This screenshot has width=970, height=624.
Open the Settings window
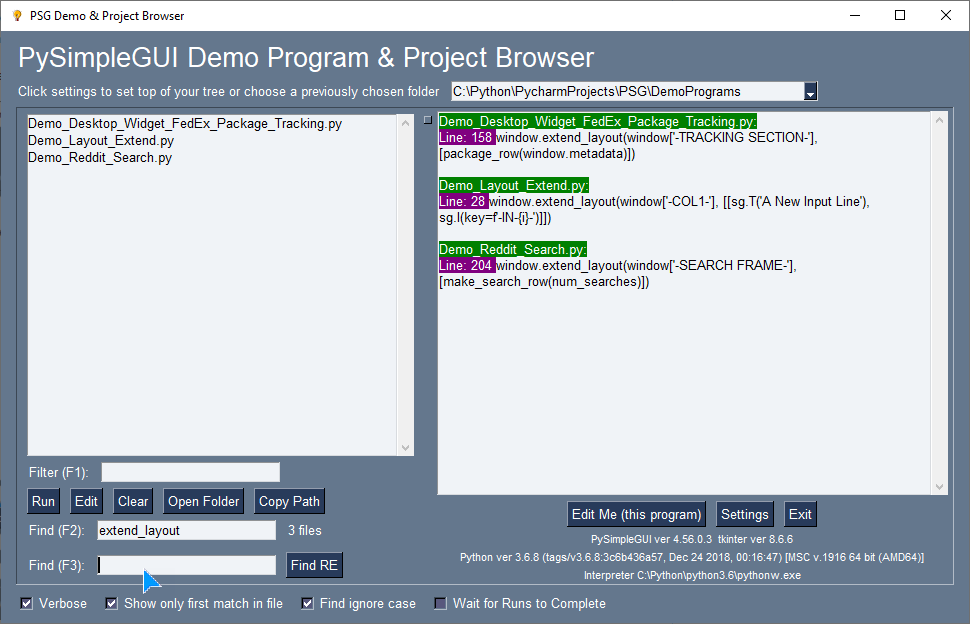[x=744, y=513]
